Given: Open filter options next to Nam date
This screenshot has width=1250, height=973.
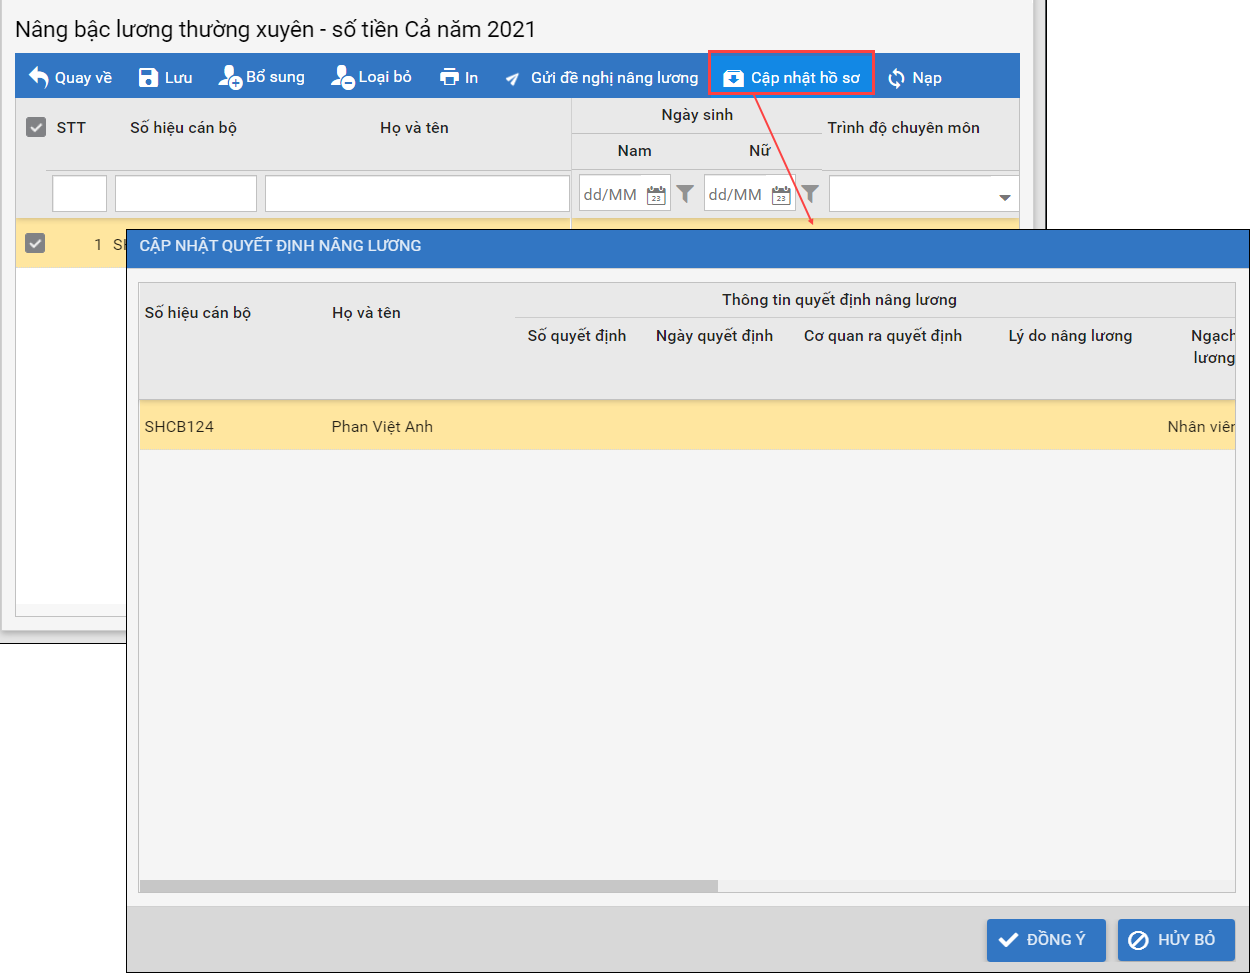Looking at the screenshot, I should [x=685, y=194].
